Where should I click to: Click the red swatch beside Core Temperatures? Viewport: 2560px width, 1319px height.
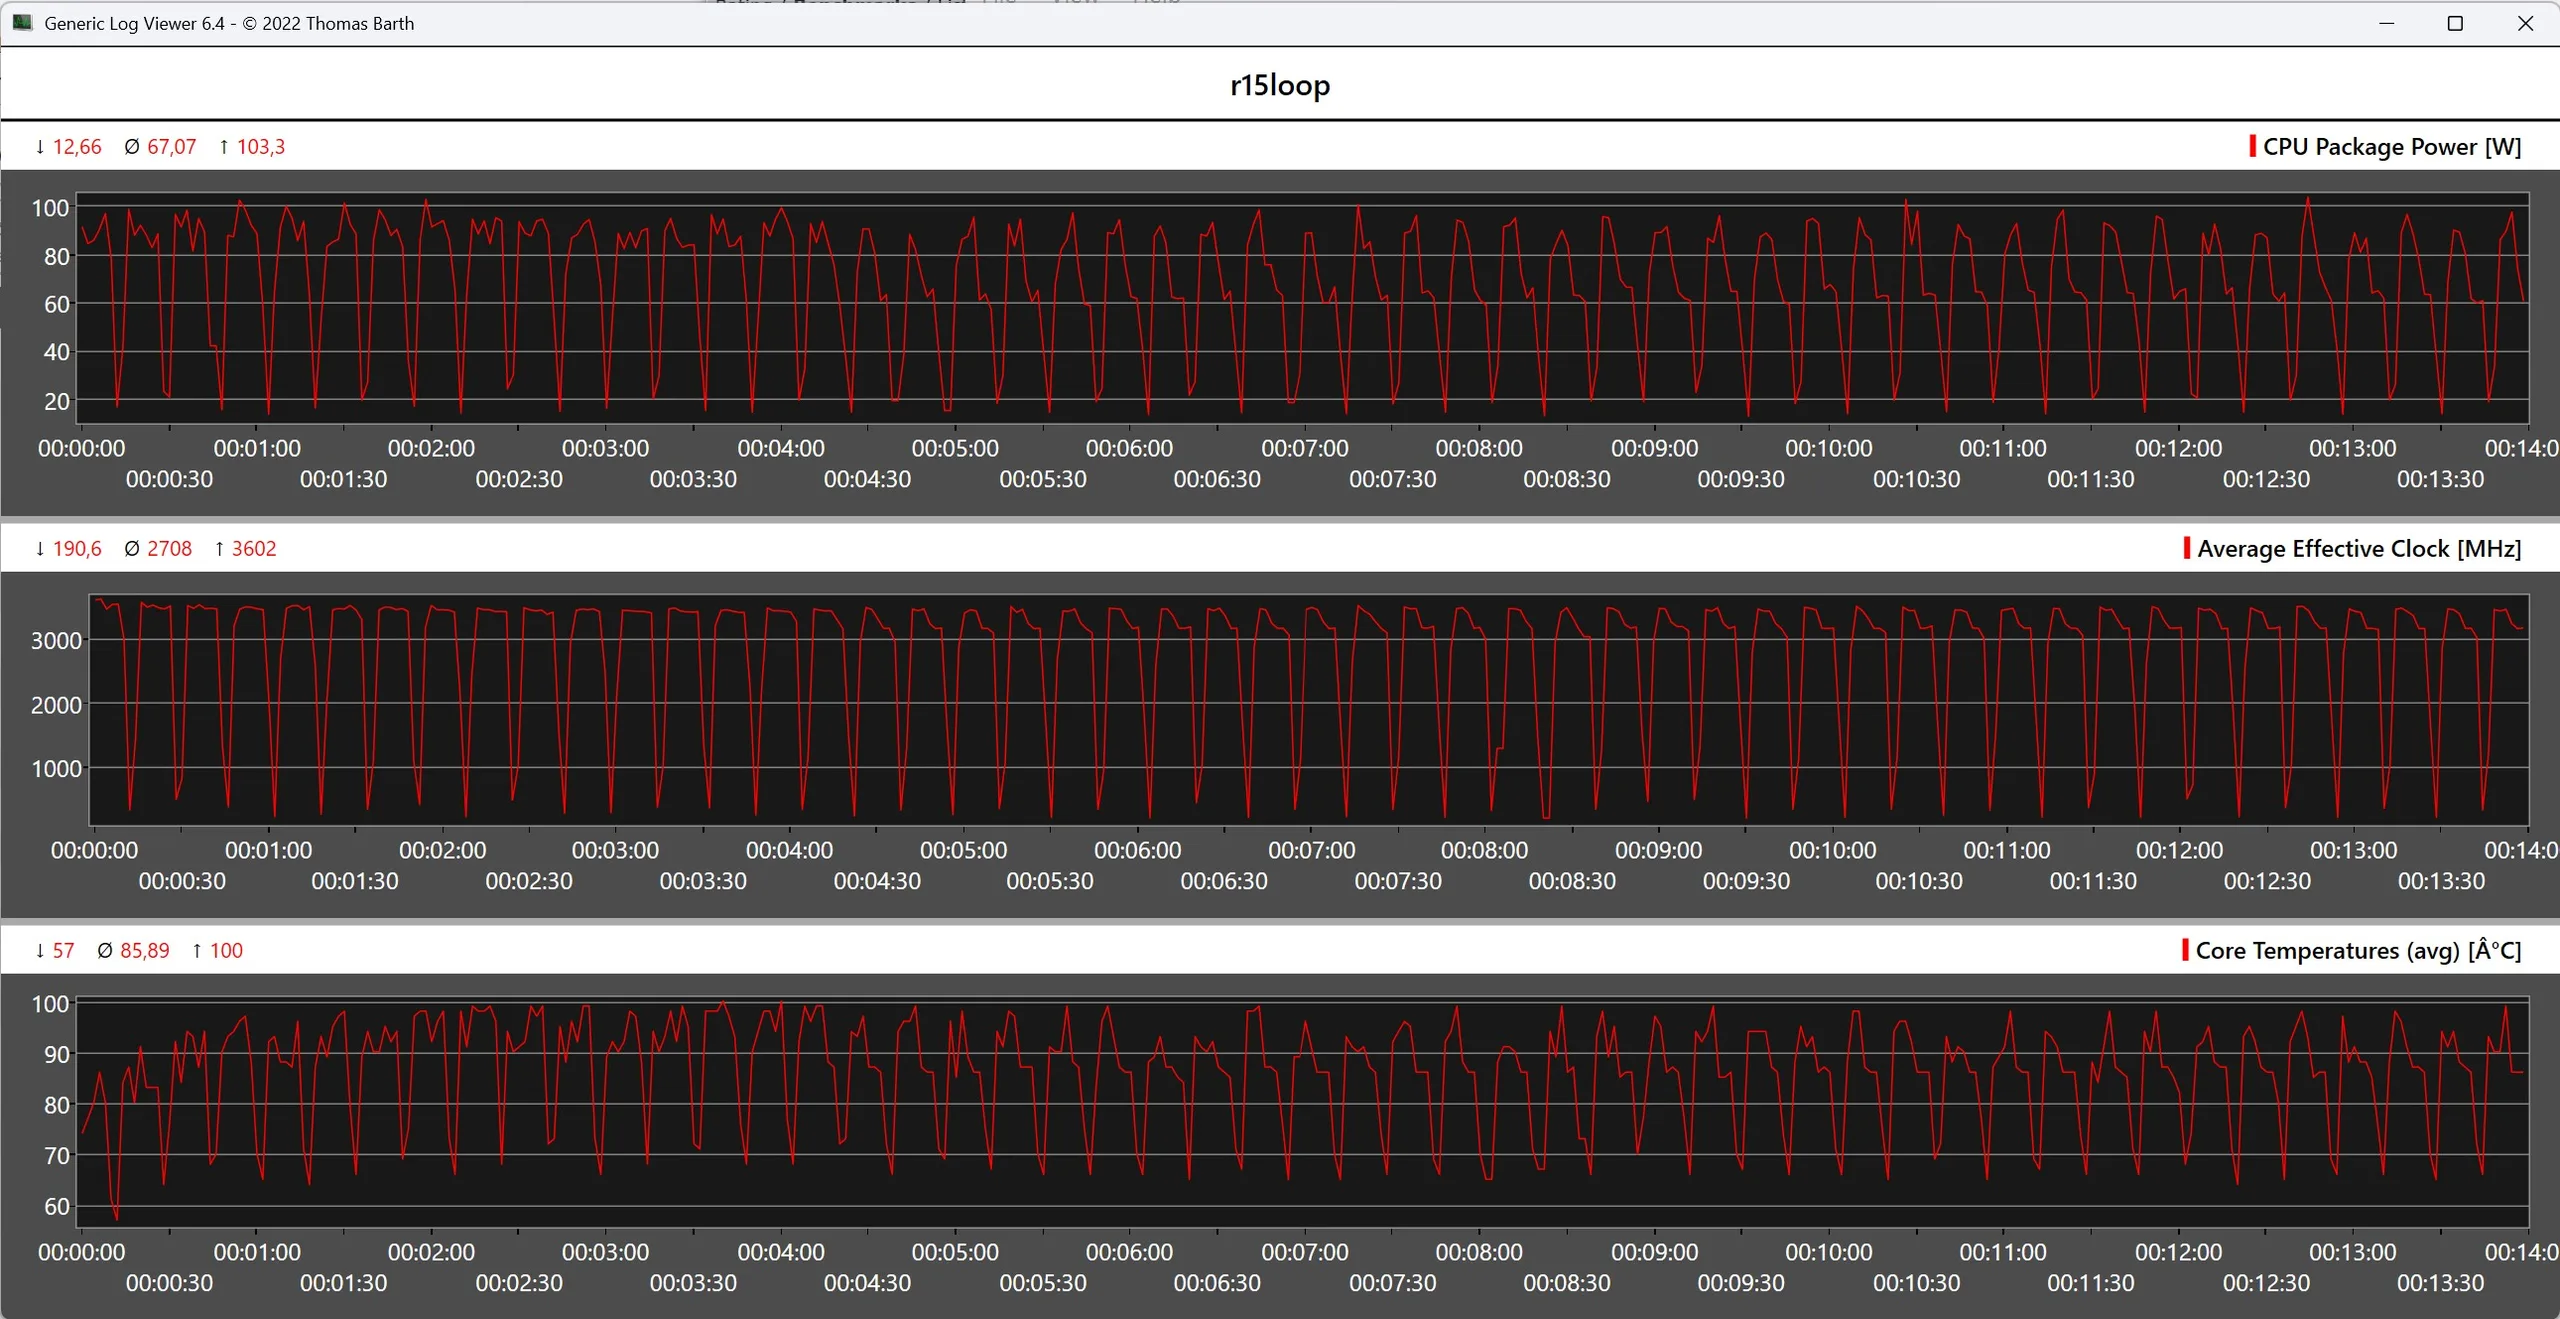[2185, 950]
